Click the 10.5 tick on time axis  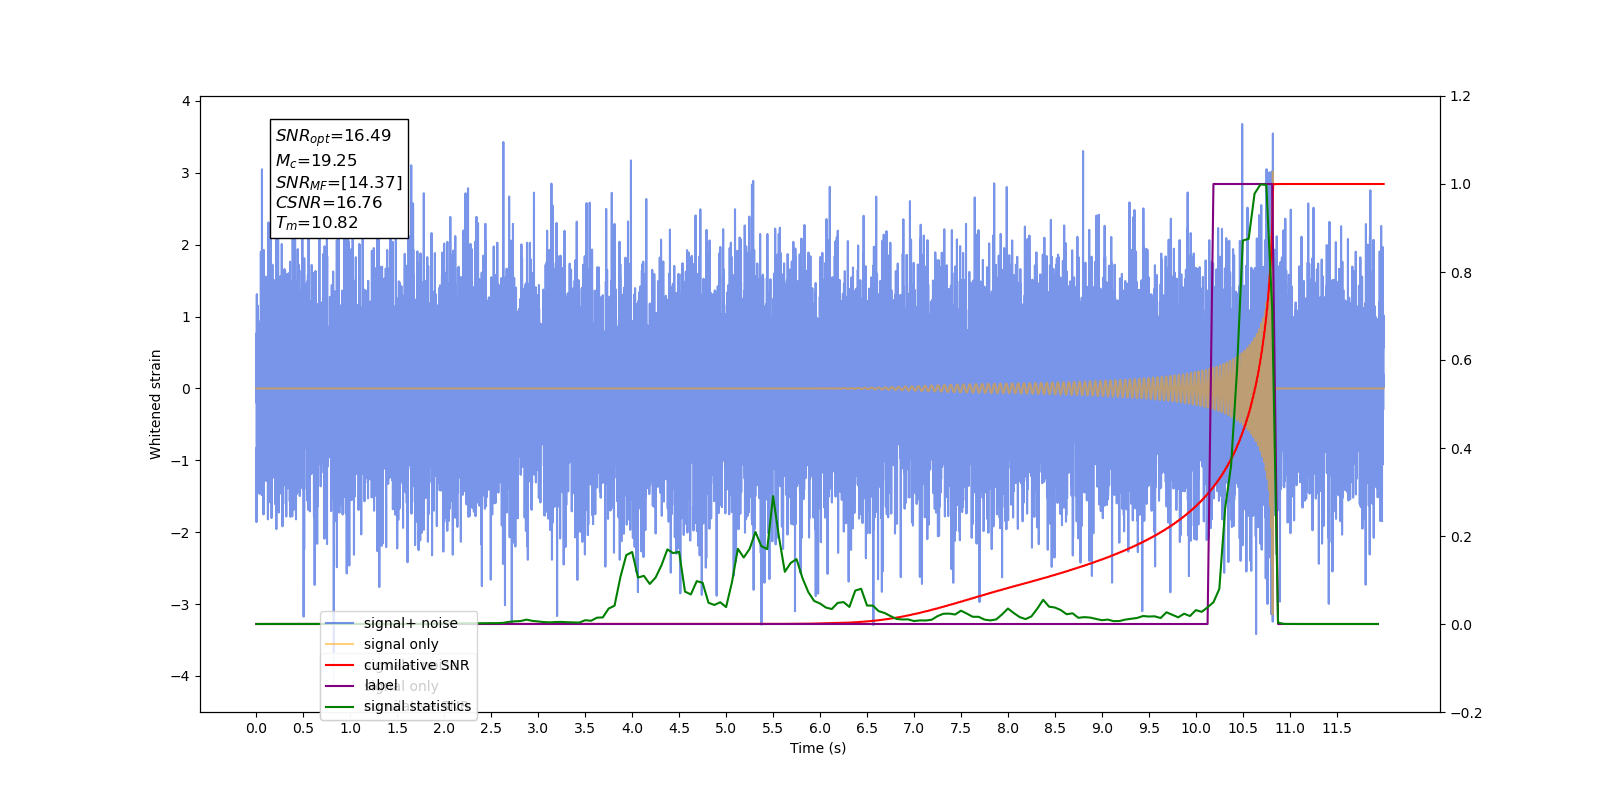(x=1243, y=728)
